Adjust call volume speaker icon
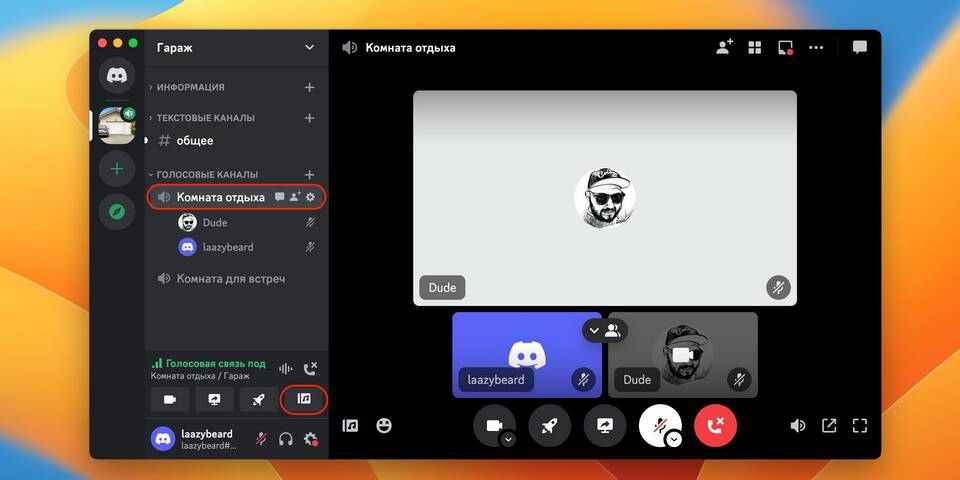The image size is (960, 480). pyautogui.click(x=798, y=426)
